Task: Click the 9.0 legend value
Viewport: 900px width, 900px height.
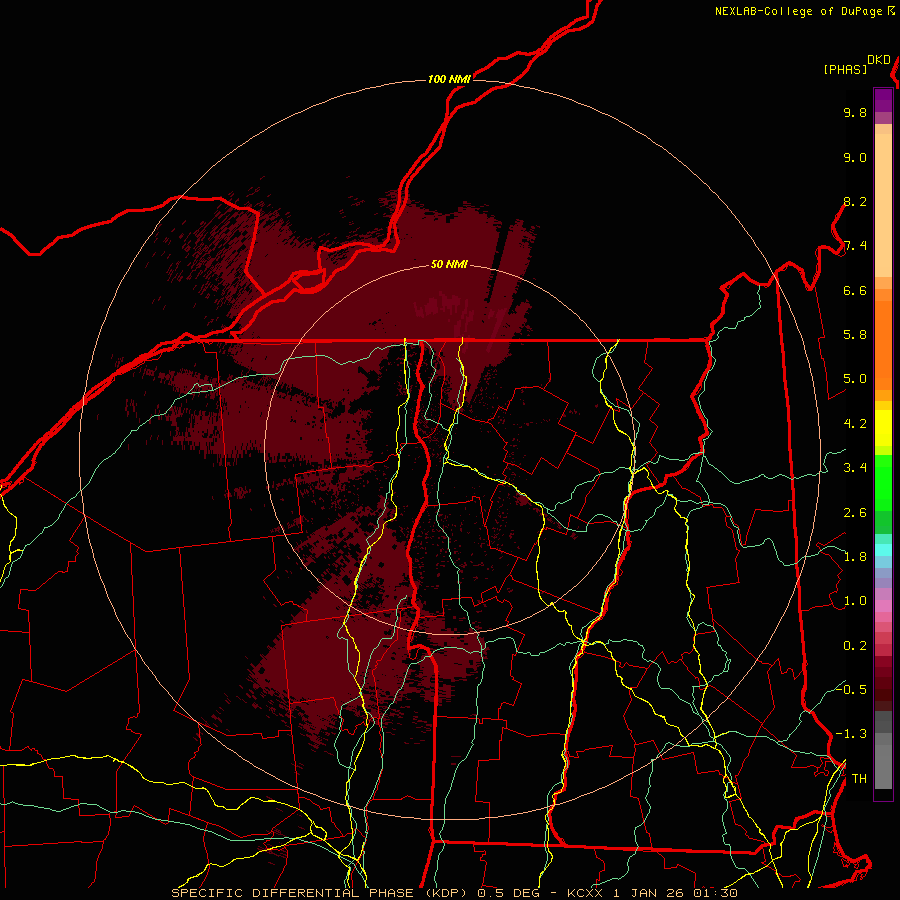Action: point(855,157)
